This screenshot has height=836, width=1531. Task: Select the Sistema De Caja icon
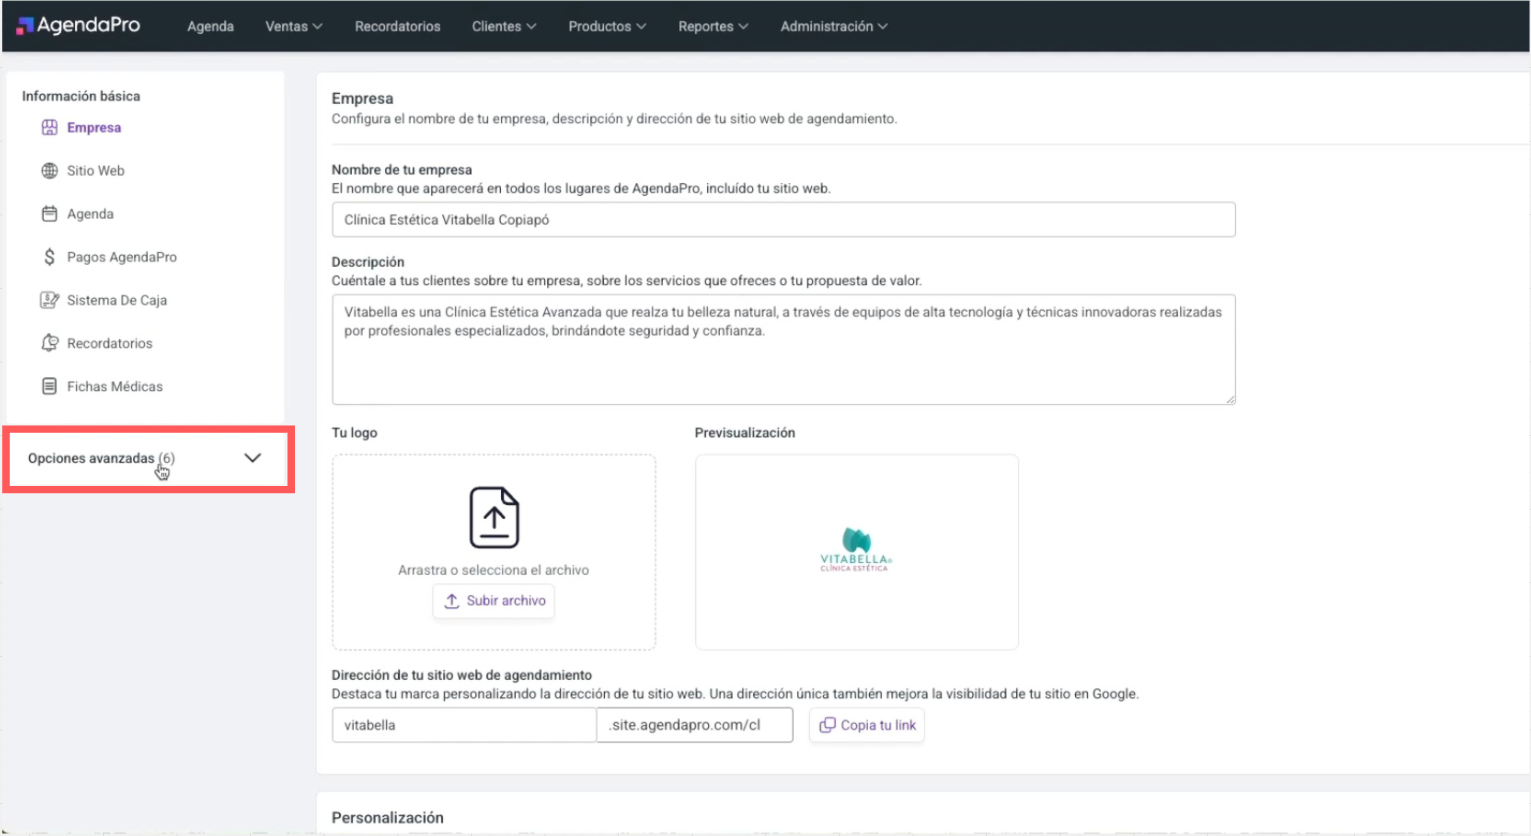pos(49,300)
